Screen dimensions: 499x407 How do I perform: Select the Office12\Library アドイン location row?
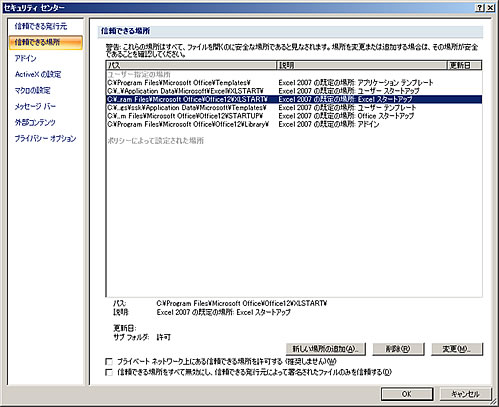point(294,124)
